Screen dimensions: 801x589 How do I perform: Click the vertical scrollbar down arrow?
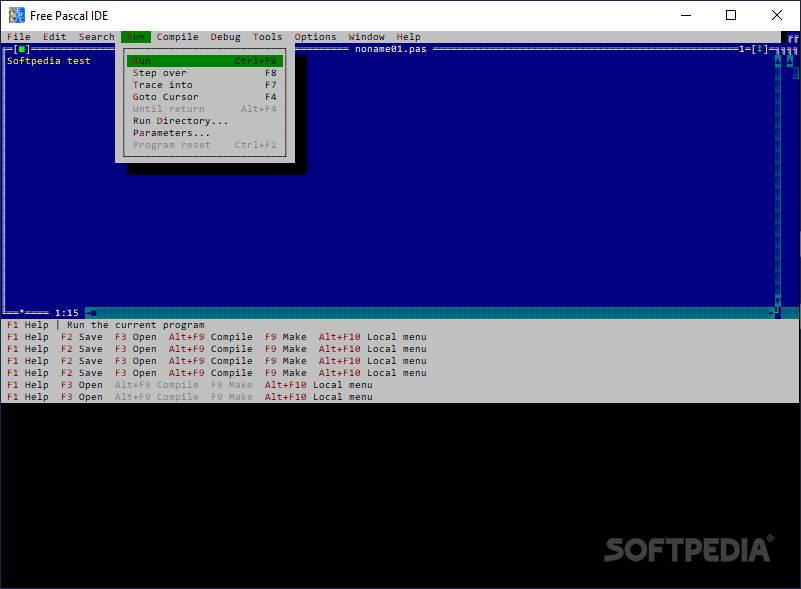(x=778, y=301)
